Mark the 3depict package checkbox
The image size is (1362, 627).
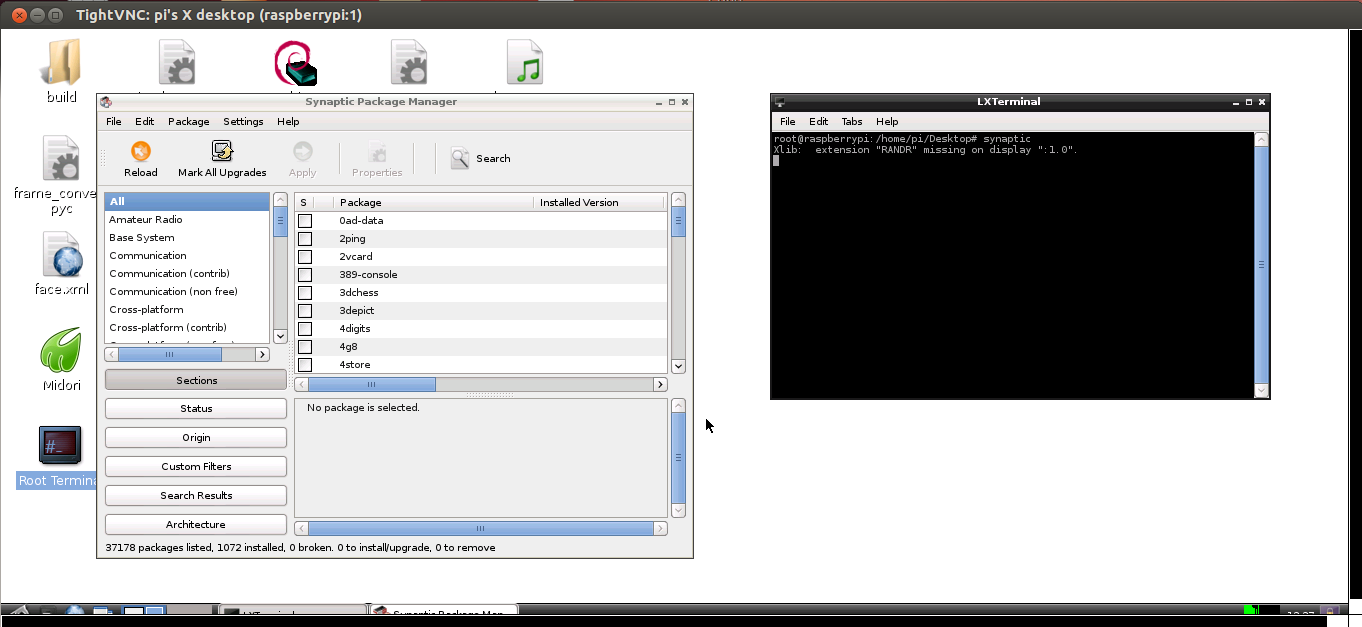pyautogui.click(x=305, y=311)
